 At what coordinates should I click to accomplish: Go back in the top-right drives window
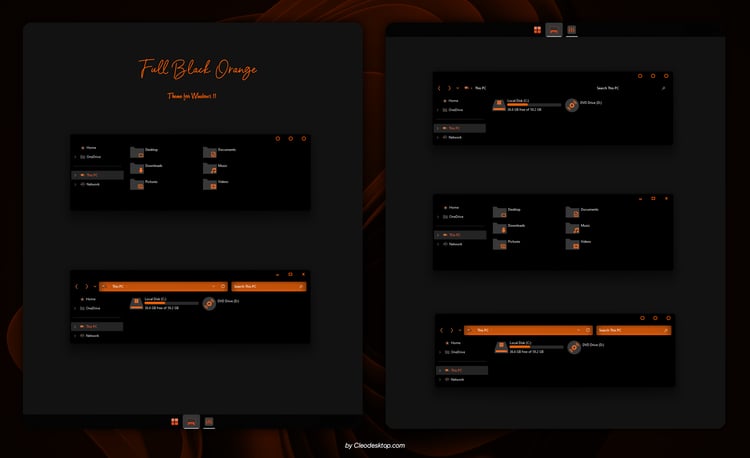439,88
